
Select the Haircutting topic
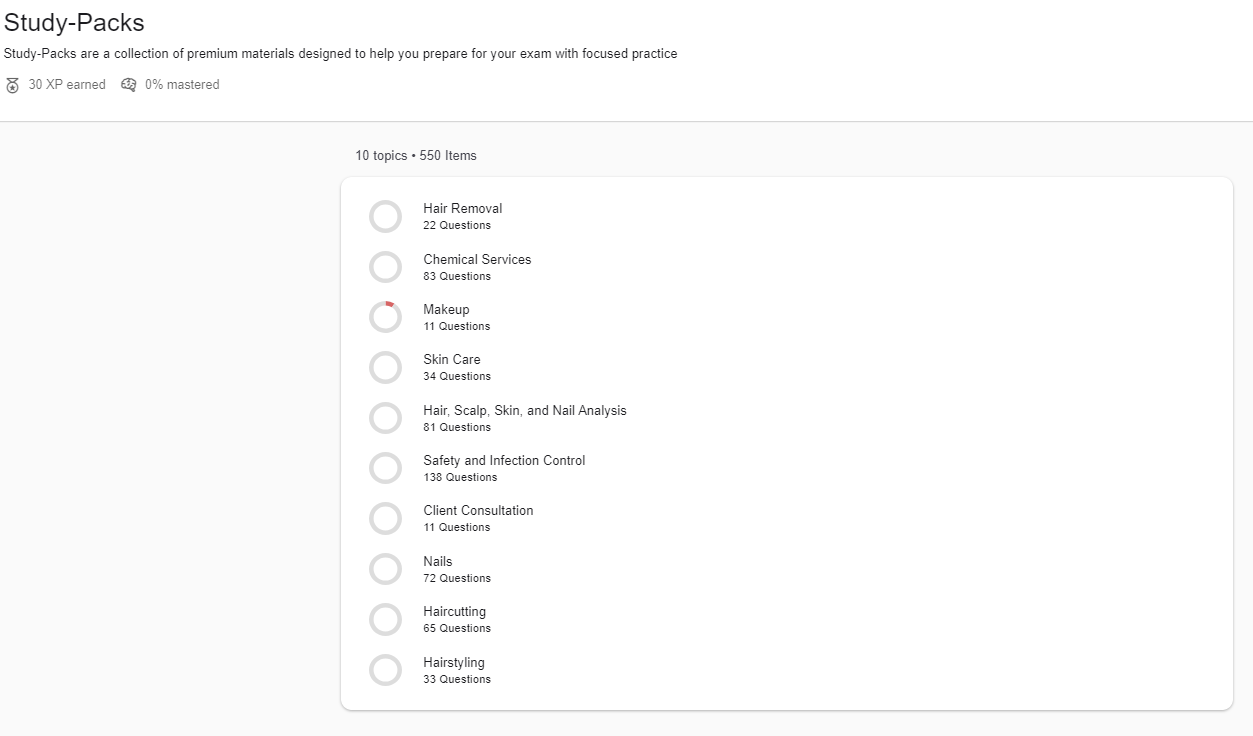(x=454, y=611)
